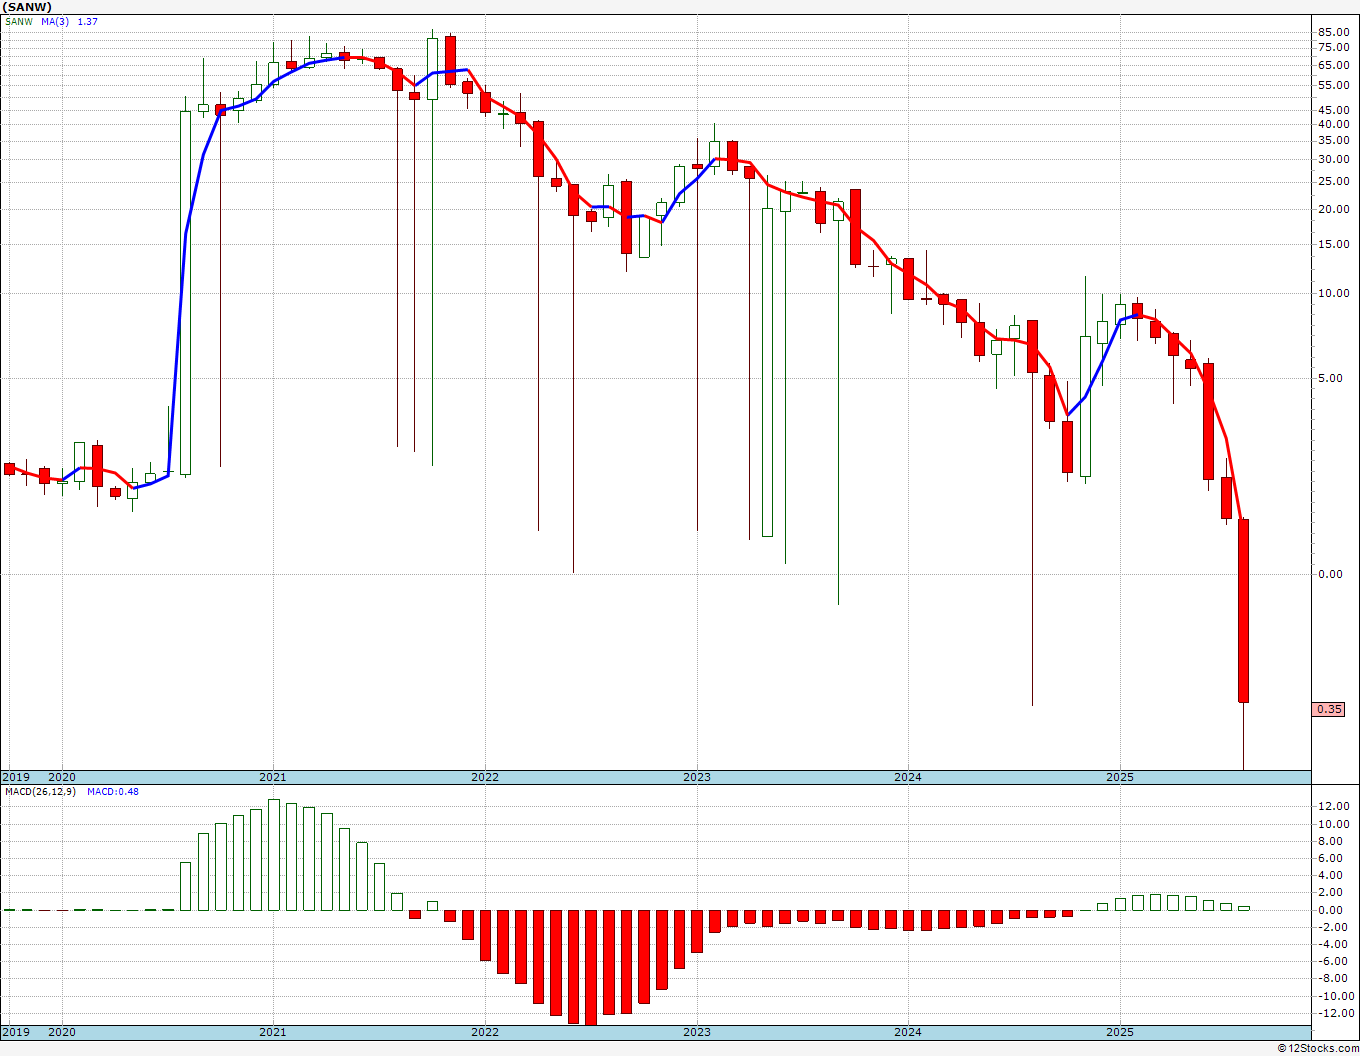Screen dimensions: 1360x1056
Task: Select 2022 on the MACD panel time axis
Action: tap(485, 1032)
